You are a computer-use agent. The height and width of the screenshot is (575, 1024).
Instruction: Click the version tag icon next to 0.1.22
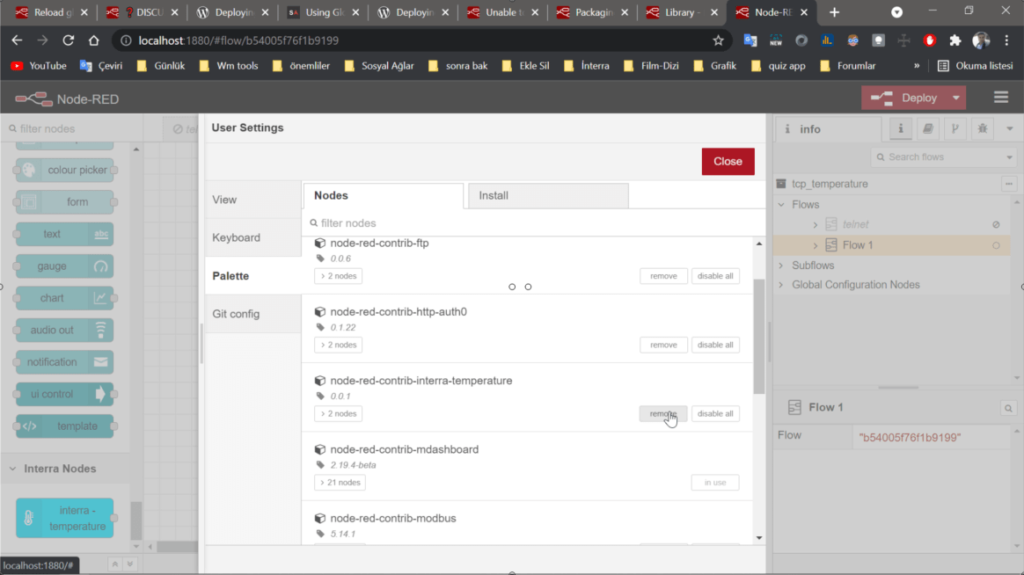pos(320,327)
